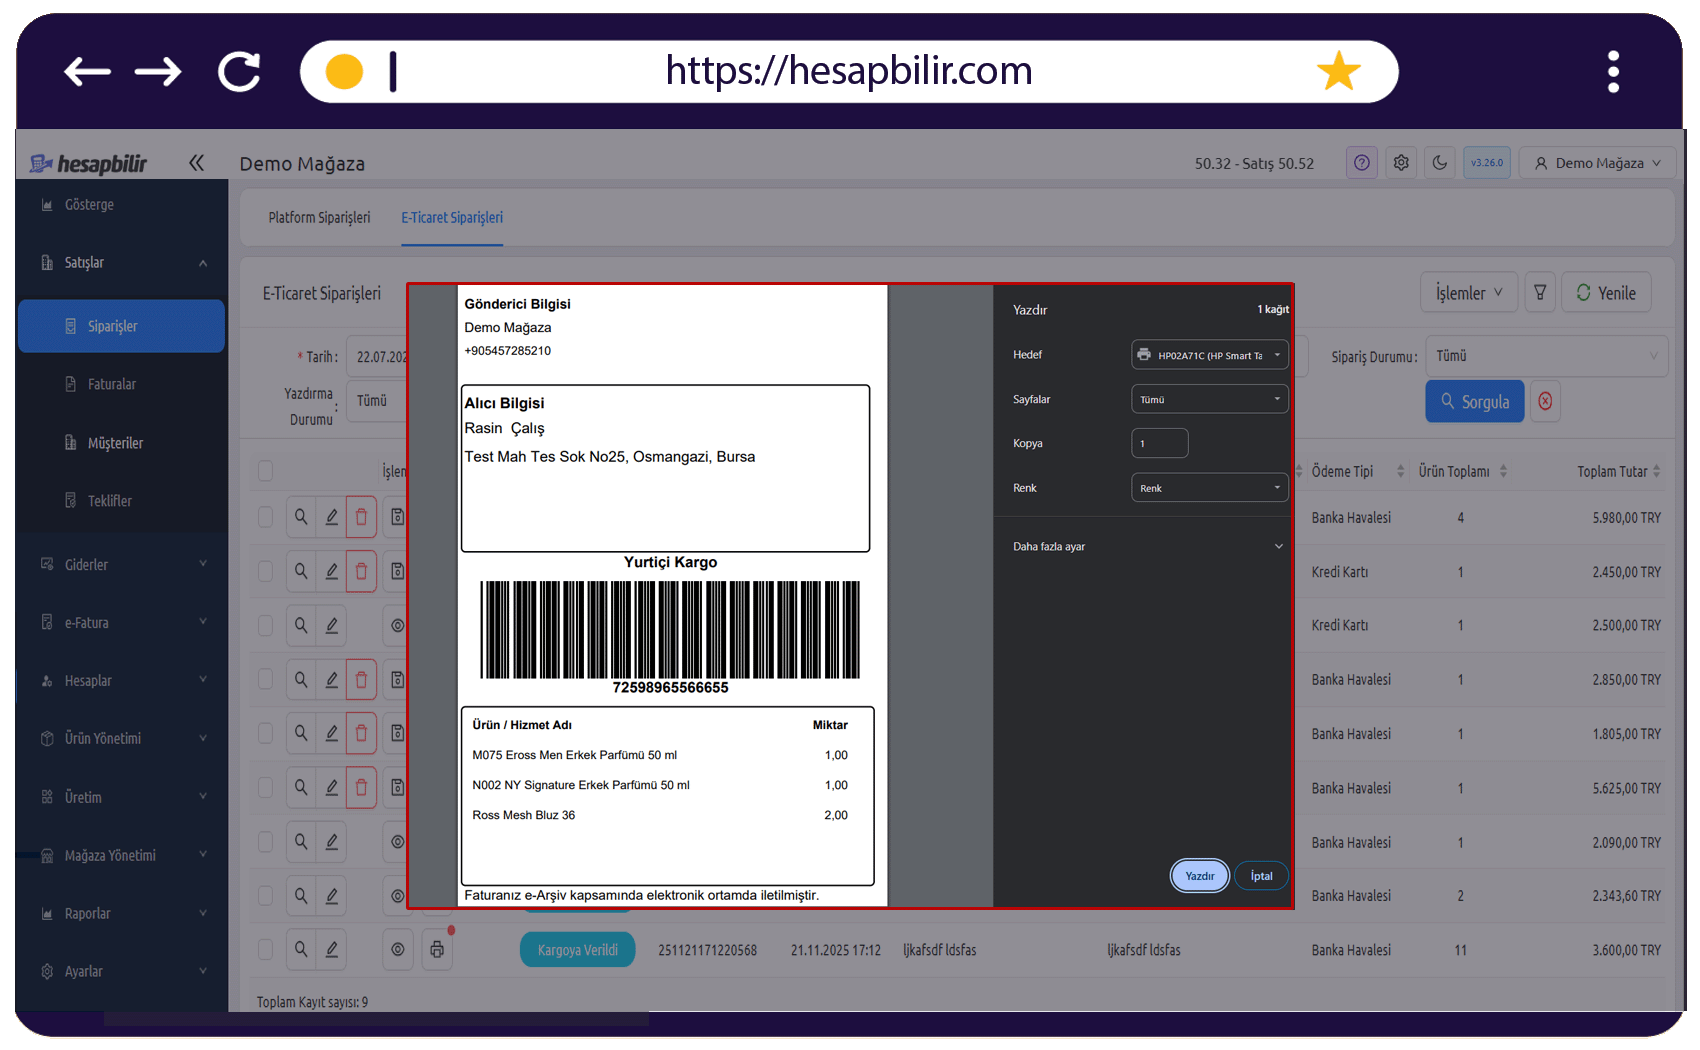Click eye icon on 2.500,00 TRY row
Image resolution: width=1700 pixels, height=1050 pixels.
click(397, 625)
